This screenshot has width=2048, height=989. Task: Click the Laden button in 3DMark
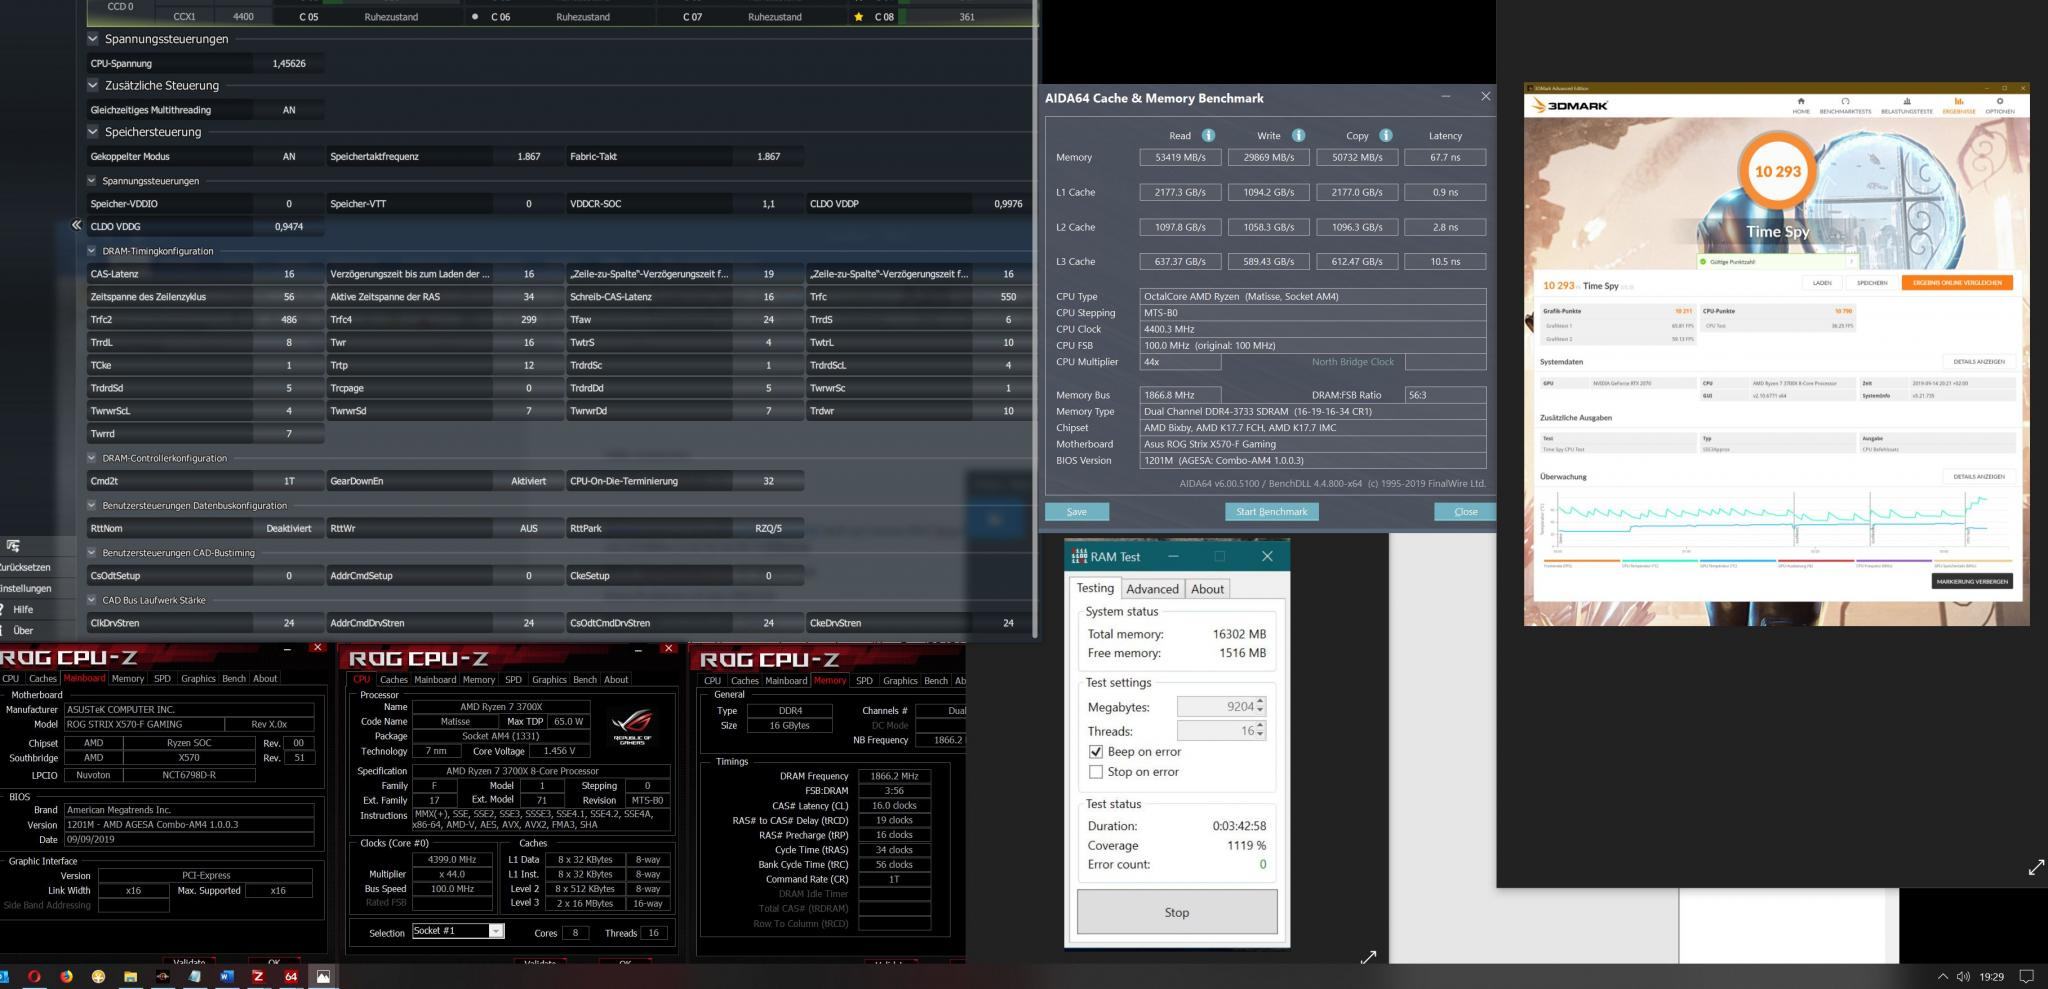pyautogui.click(x=1822, y=283)
